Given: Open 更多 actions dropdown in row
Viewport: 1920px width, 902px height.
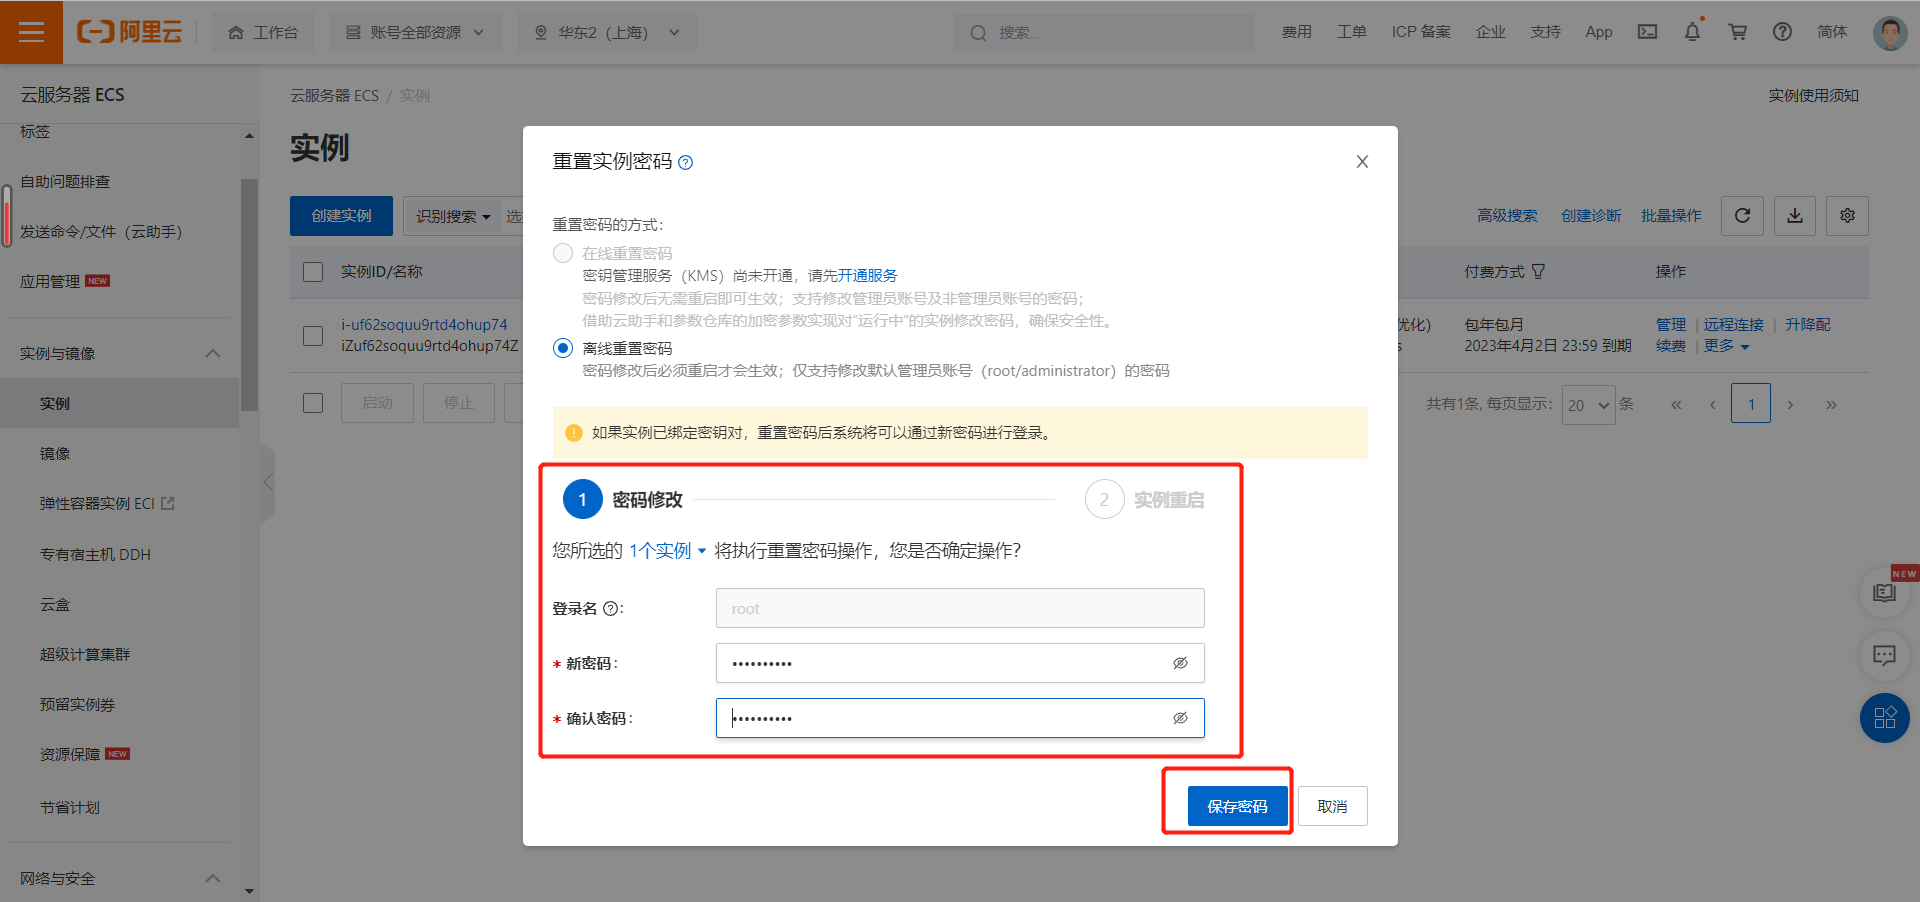Looking at the screenshot, I should coord(1726,346).
